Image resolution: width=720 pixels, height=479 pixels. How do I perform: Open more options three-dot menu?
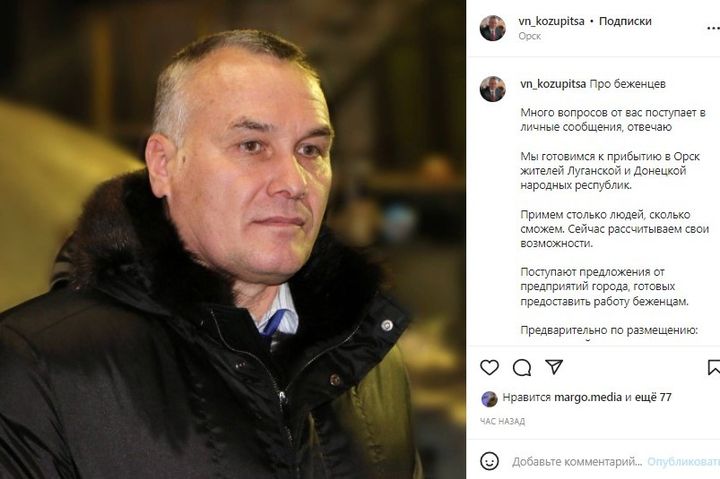click(x=713, y=28)
